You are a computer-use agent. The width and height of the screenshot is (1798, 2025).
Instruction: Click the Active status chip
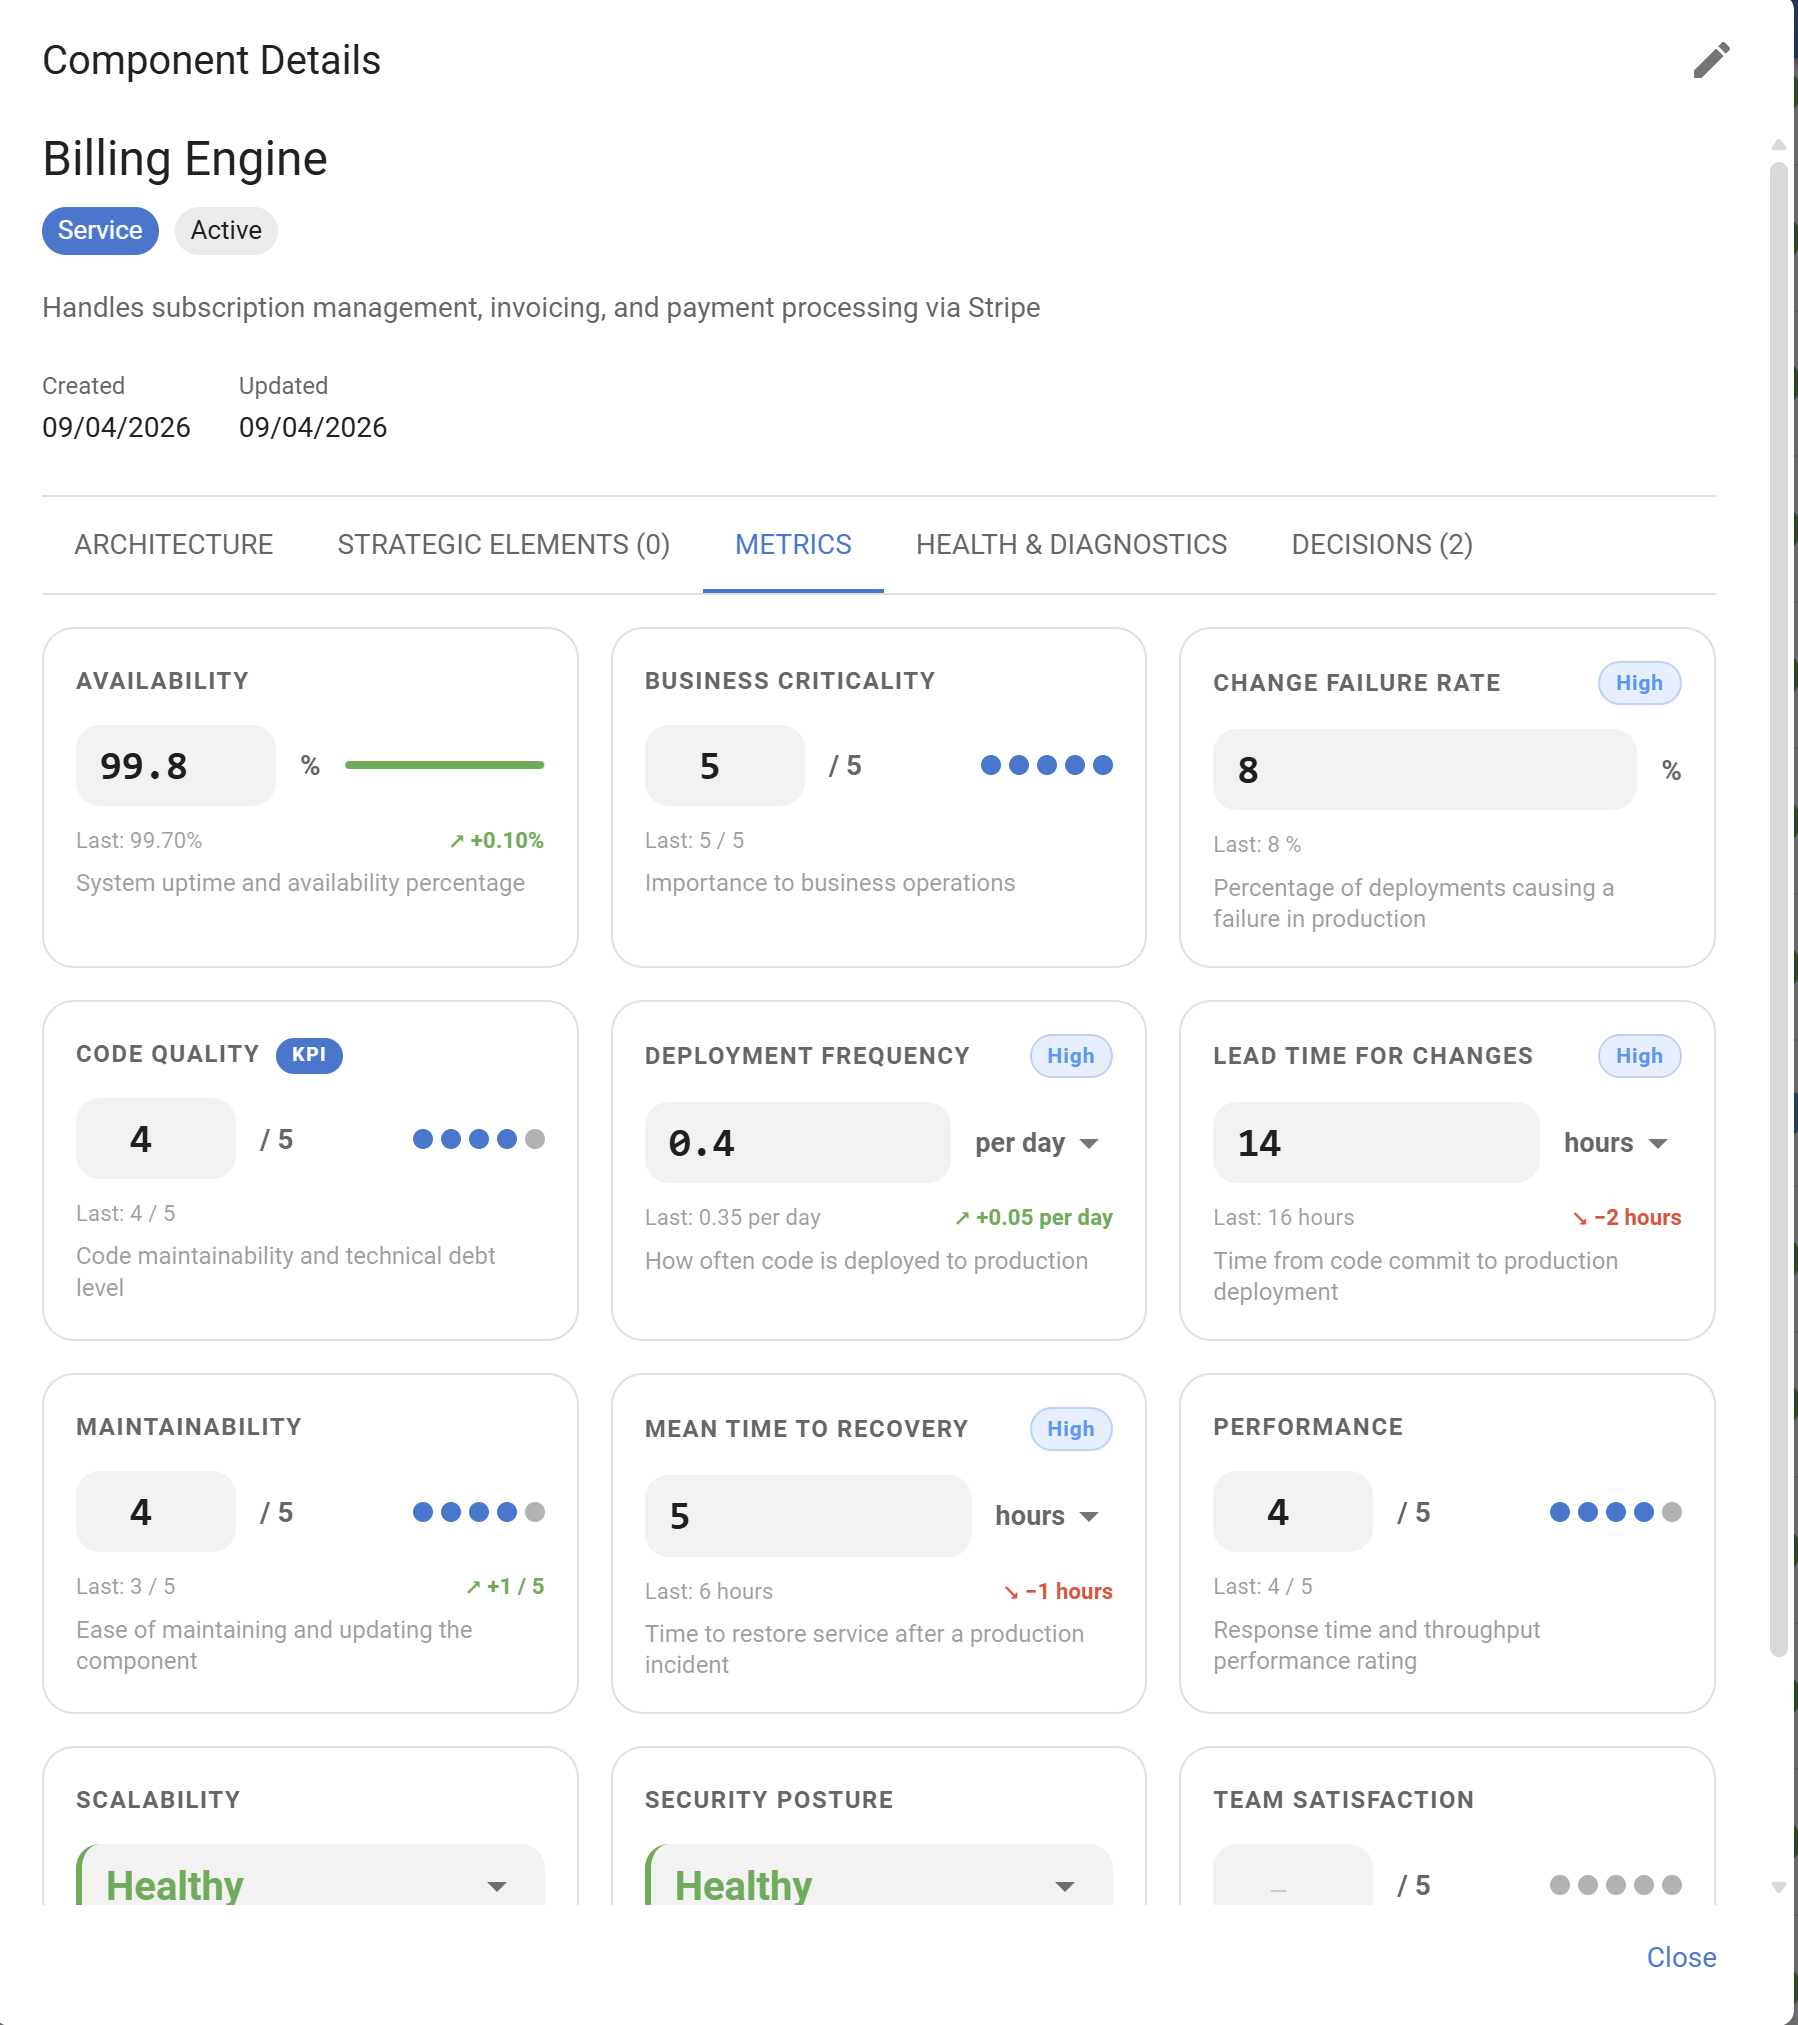click(226, 231)
